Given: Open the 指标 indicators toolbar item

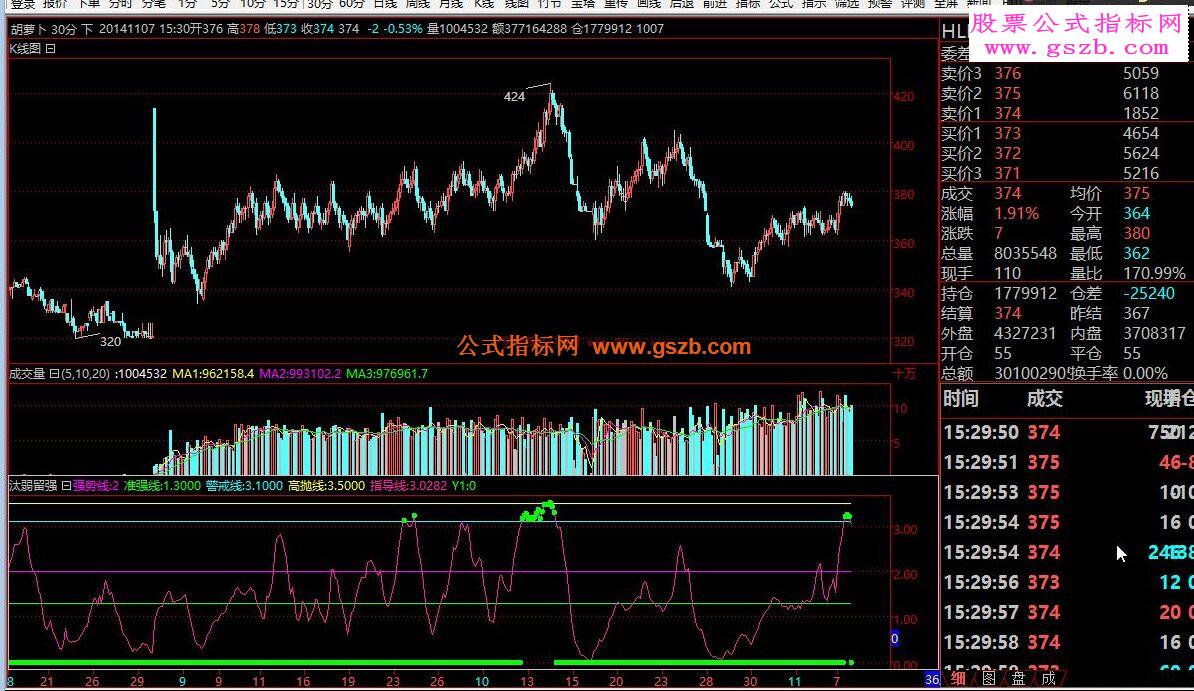Looking at the screenshot, I should point(748,4).
